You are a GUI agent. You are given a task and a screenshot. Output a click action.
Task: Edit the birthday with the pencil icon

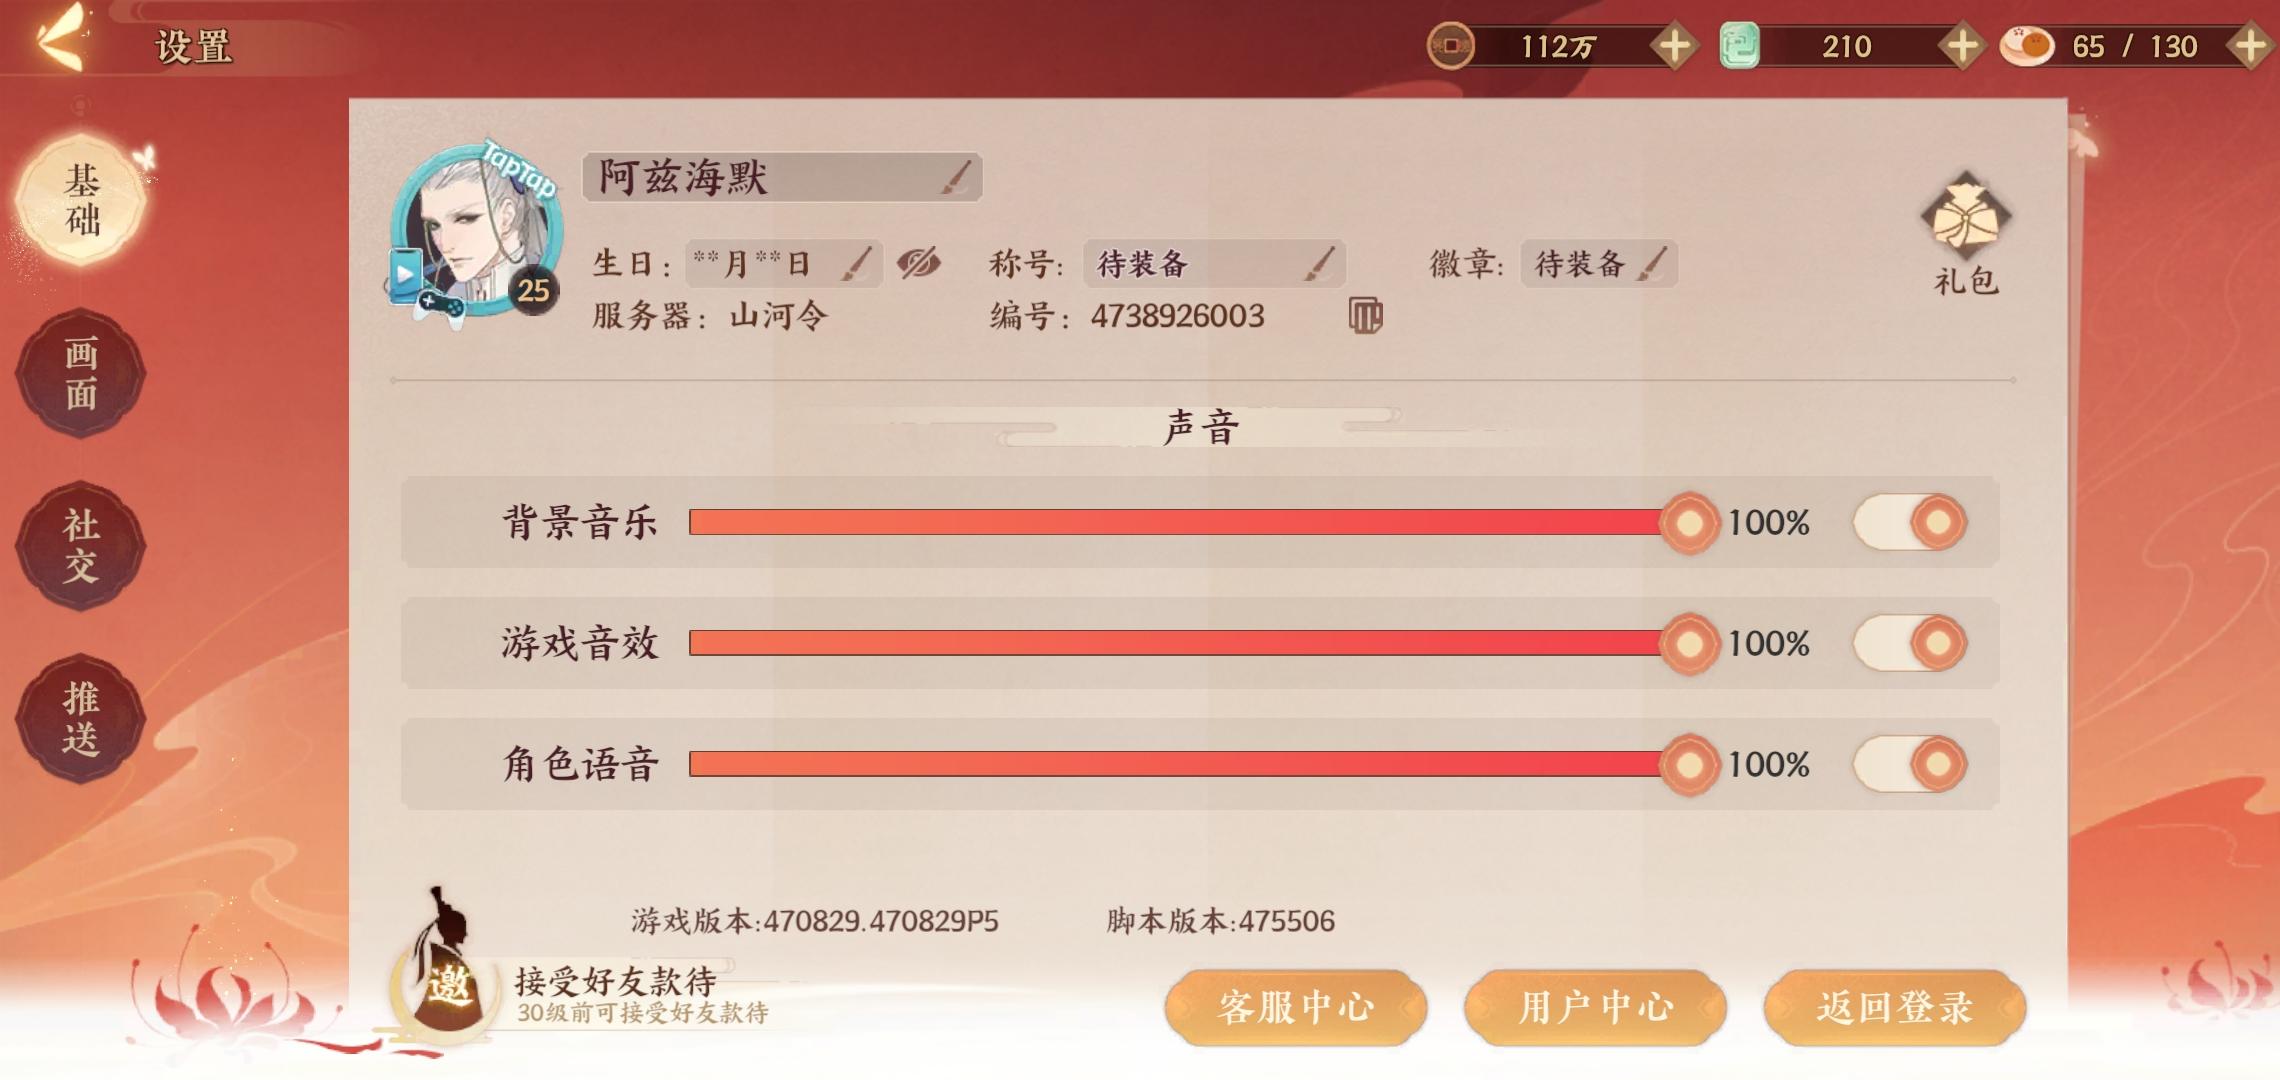coord(857,264)
